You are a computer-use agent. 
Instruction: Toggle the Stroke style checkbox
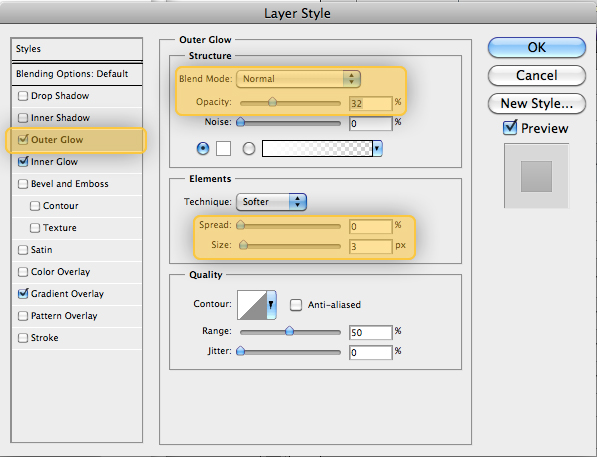point(23,338)
